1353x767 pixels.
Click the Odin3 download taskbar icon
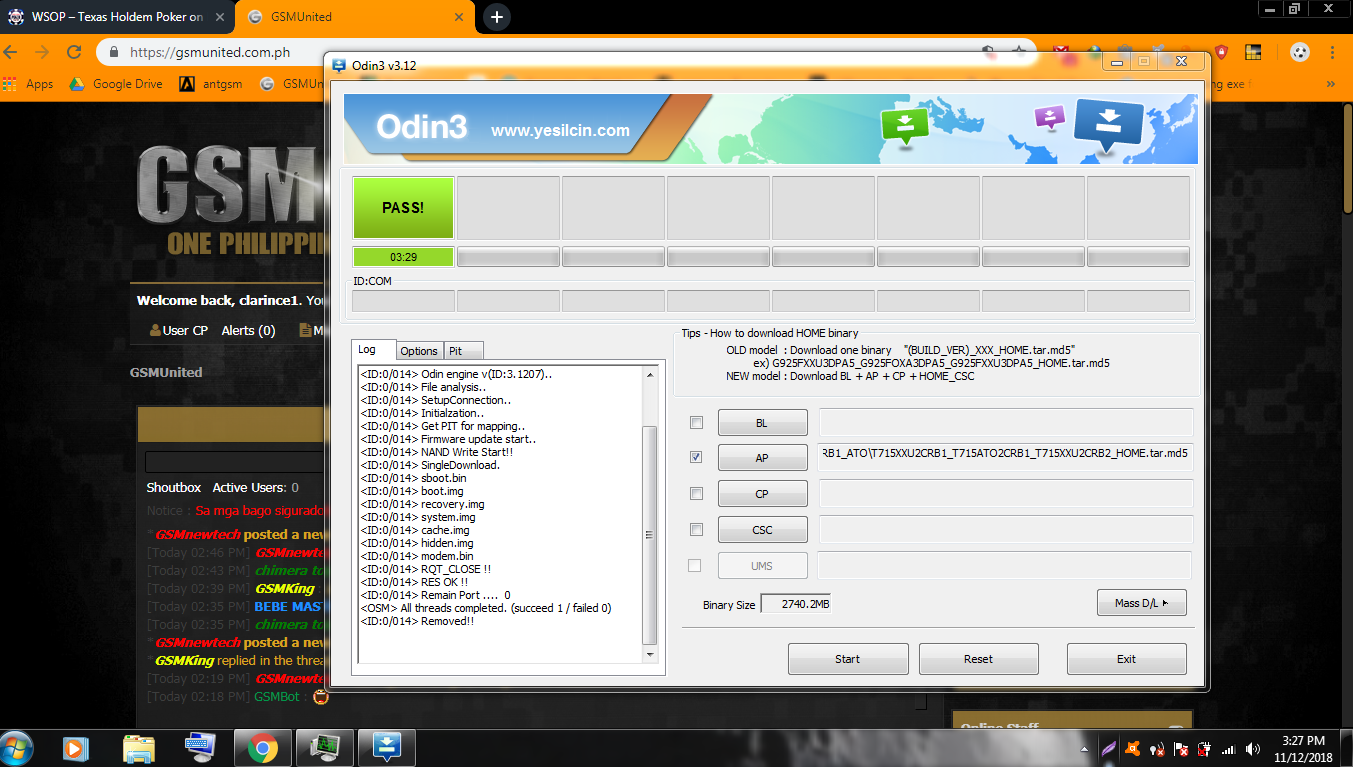(387, 748)
